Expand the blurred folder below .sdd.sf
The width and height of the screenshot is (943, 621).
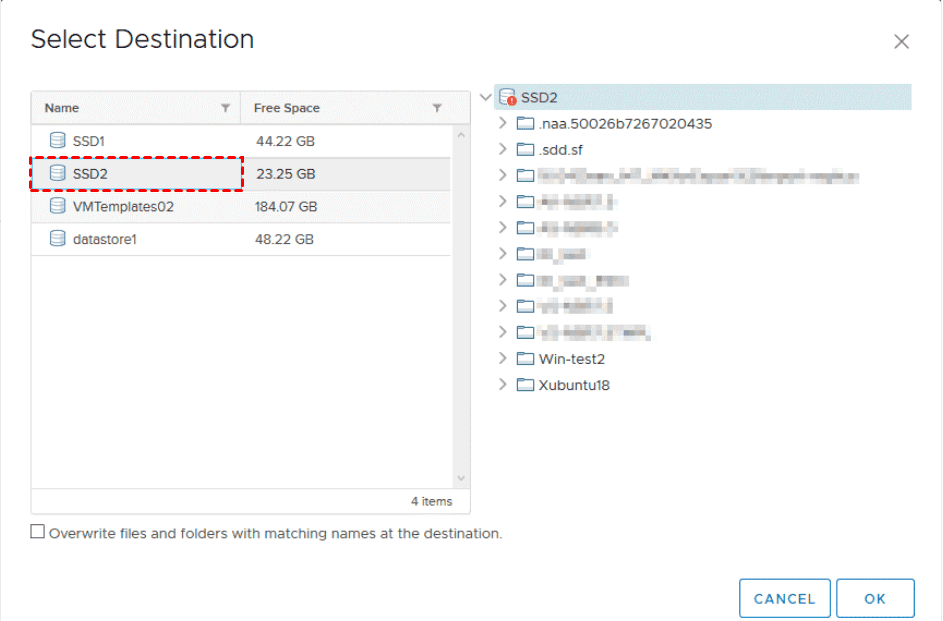click(503, 175)
